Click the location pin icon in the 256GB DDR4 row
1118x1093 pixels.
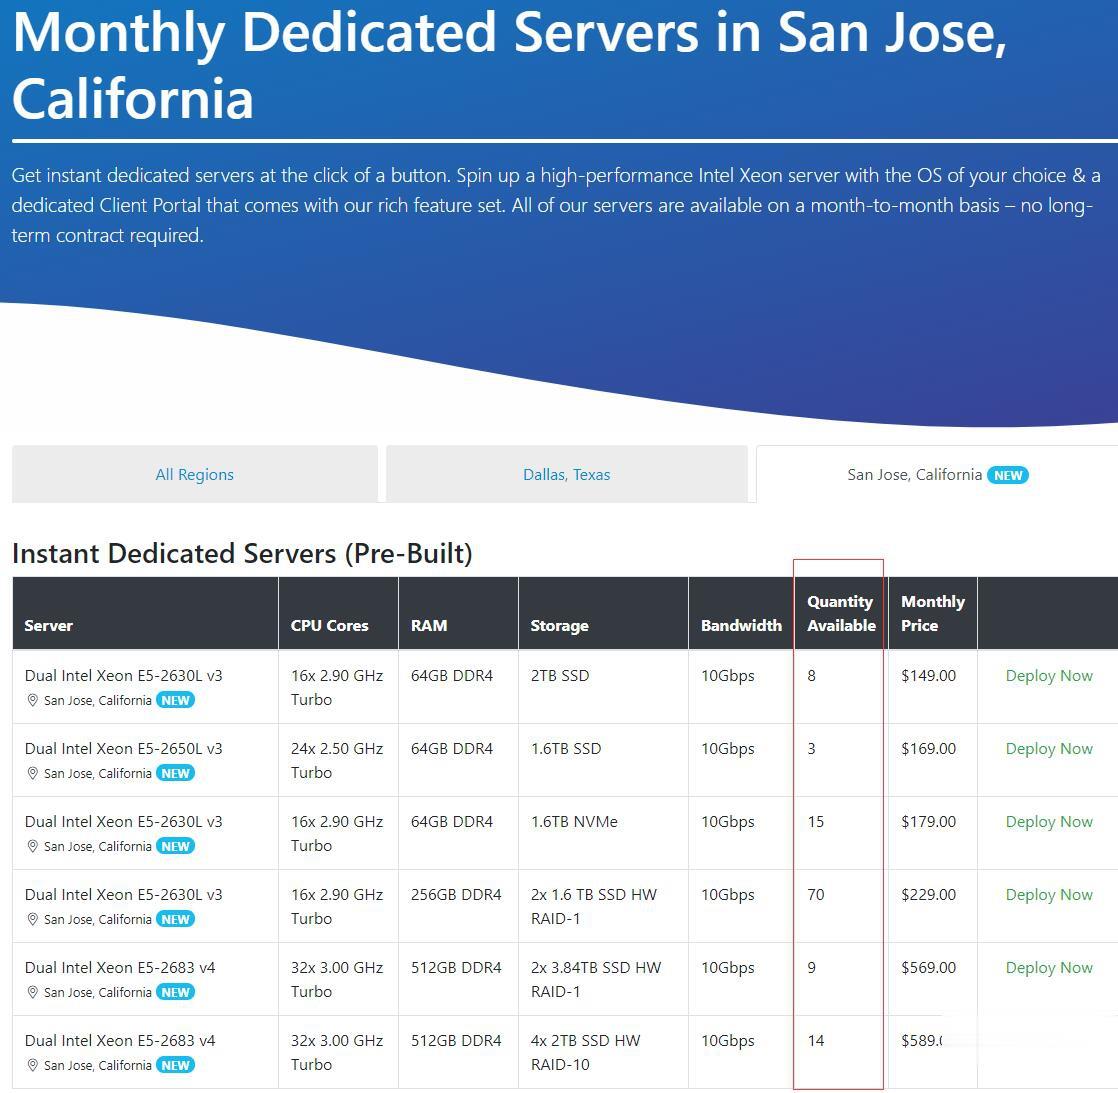[x=32, y=919]
